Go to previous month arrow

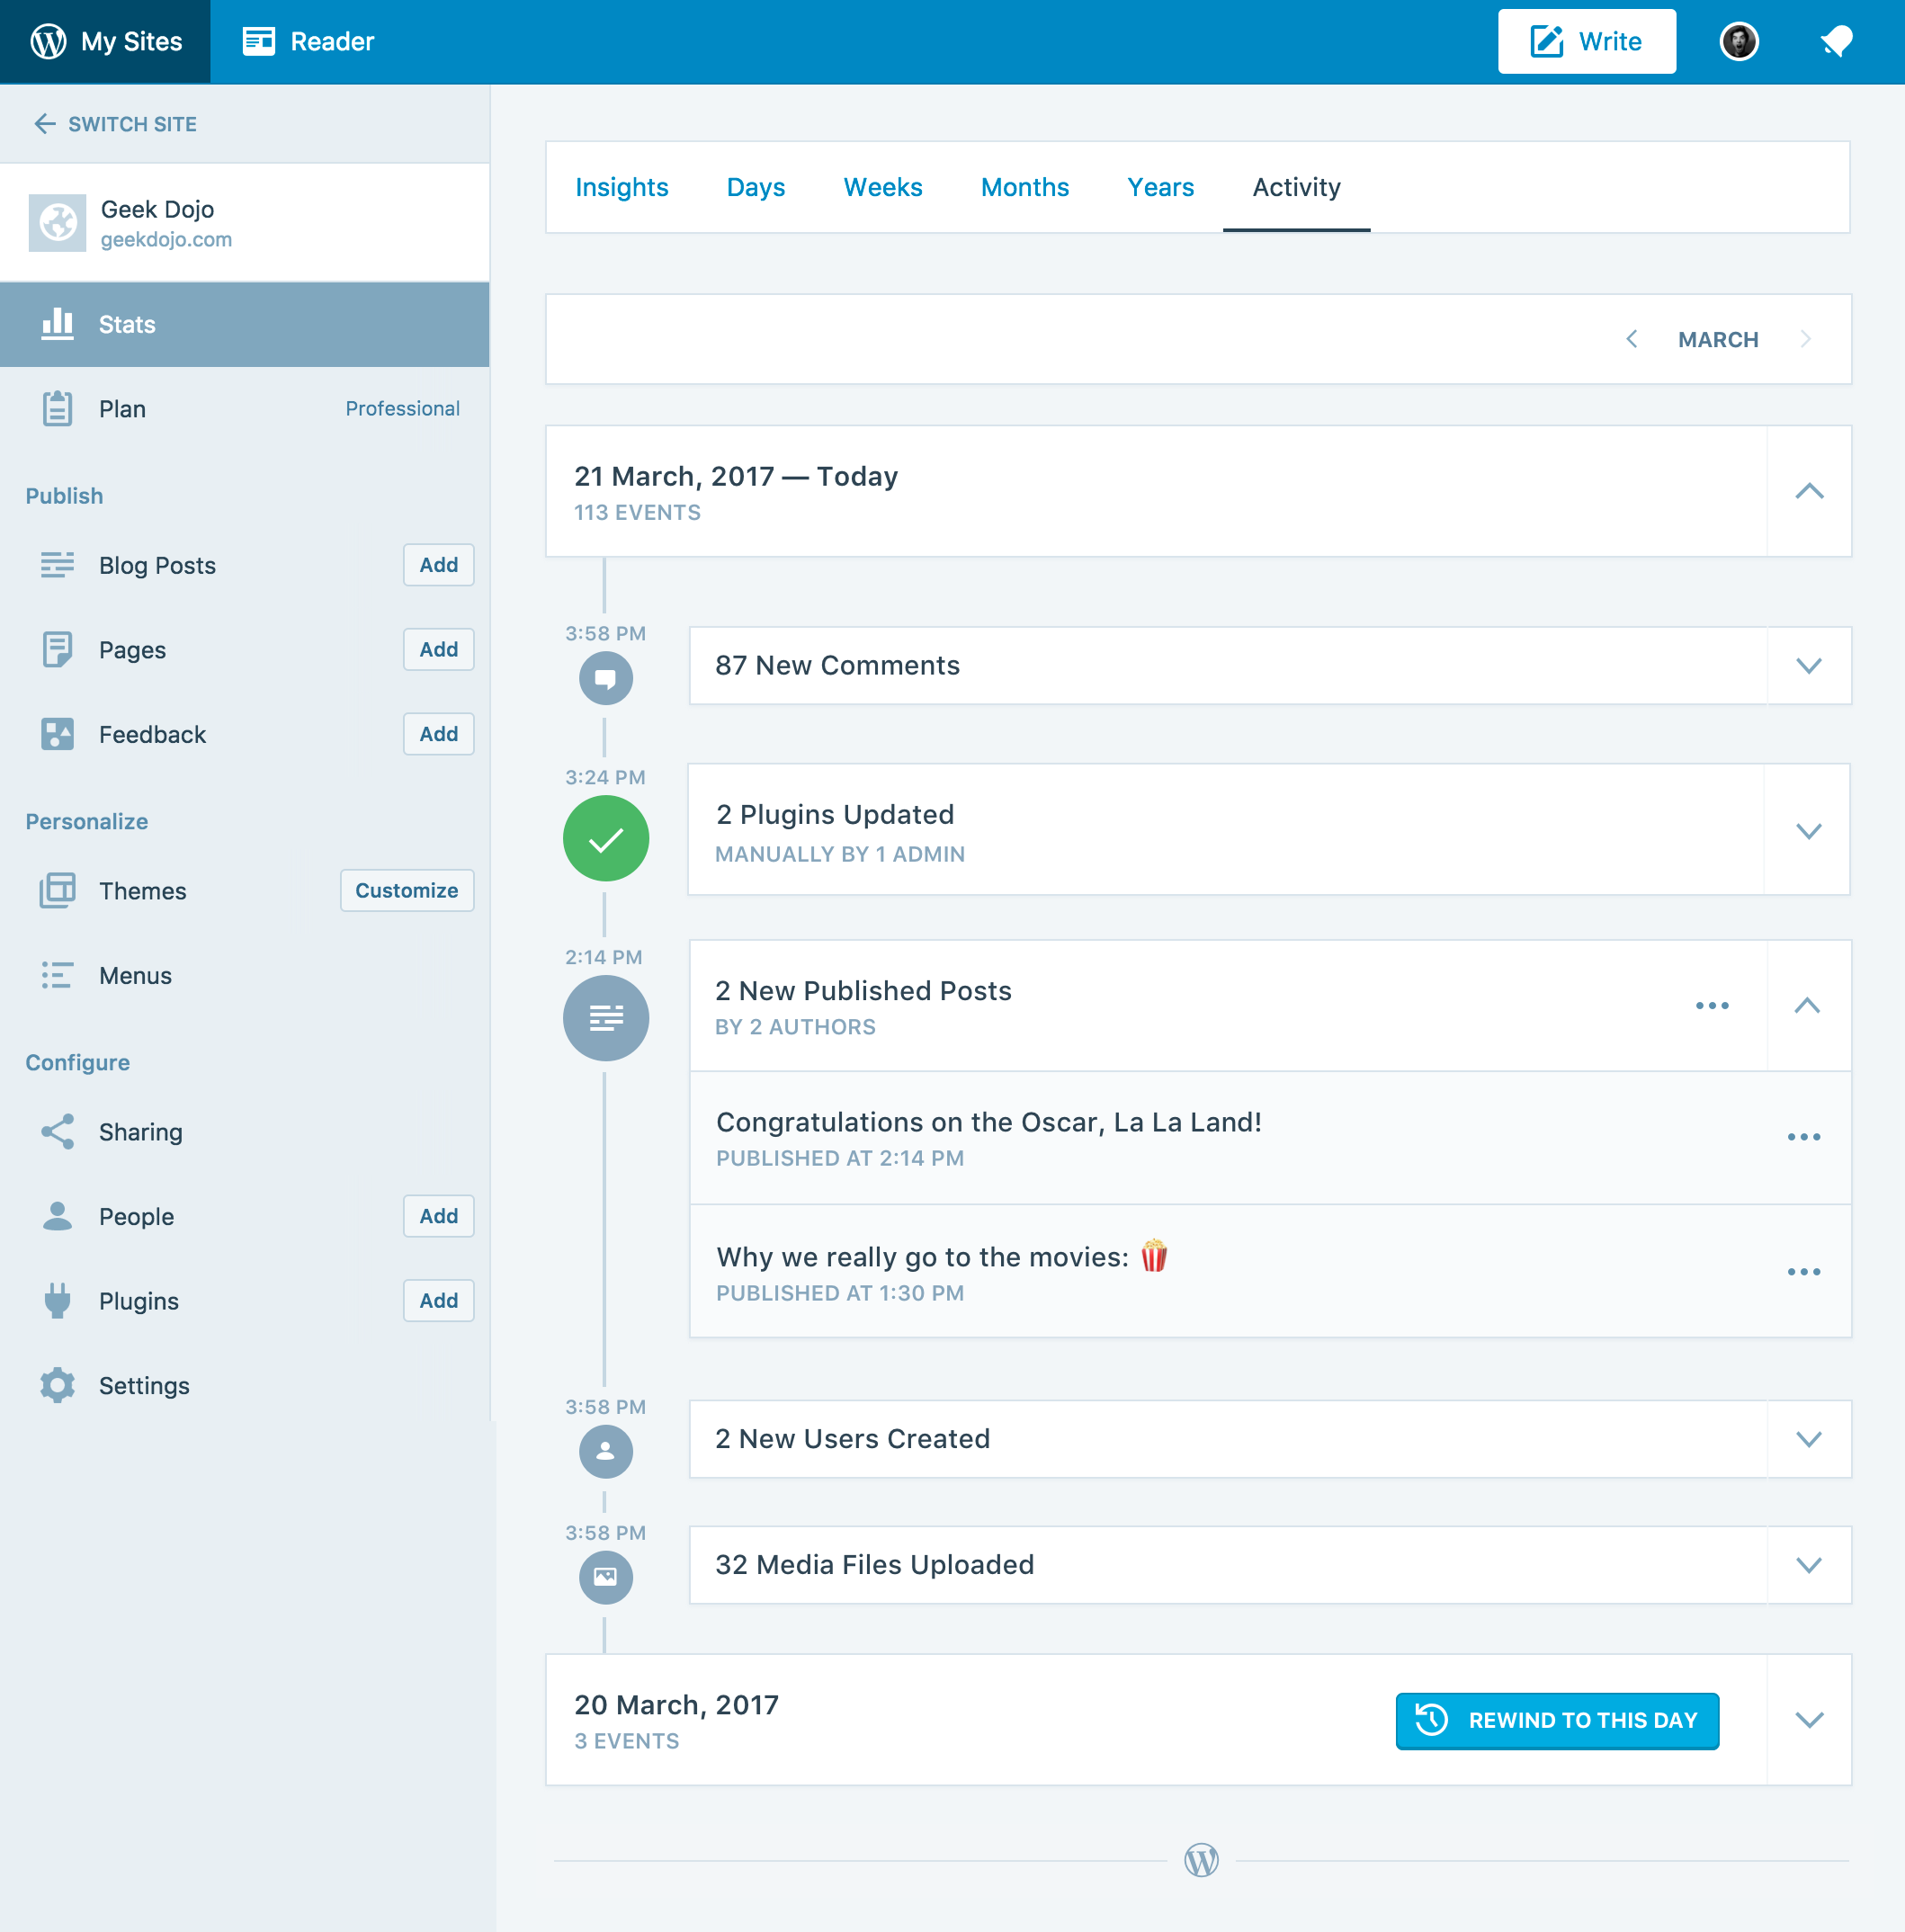click(1632, 339)
